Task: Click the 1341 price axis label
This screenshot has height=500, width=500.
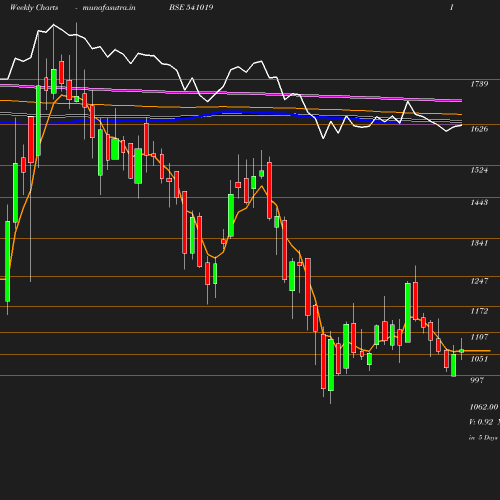Action: click(479, 243)
